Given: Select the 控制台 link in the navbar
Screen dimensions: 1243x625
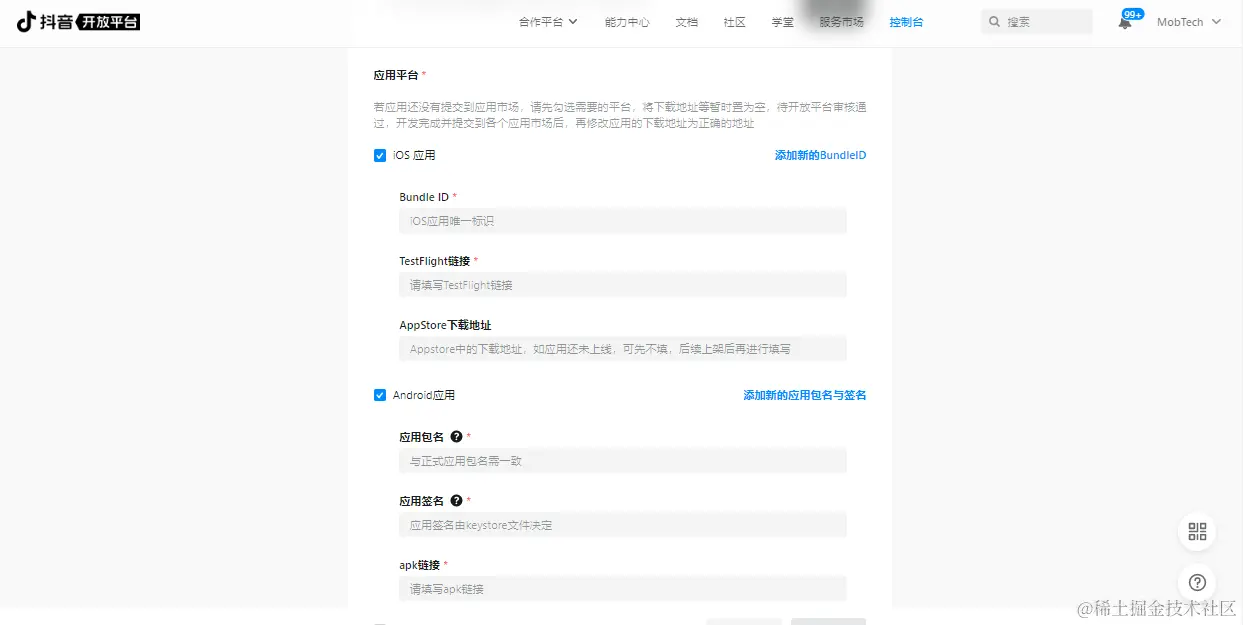Looking at the screenshot, I should pos(905,21).
